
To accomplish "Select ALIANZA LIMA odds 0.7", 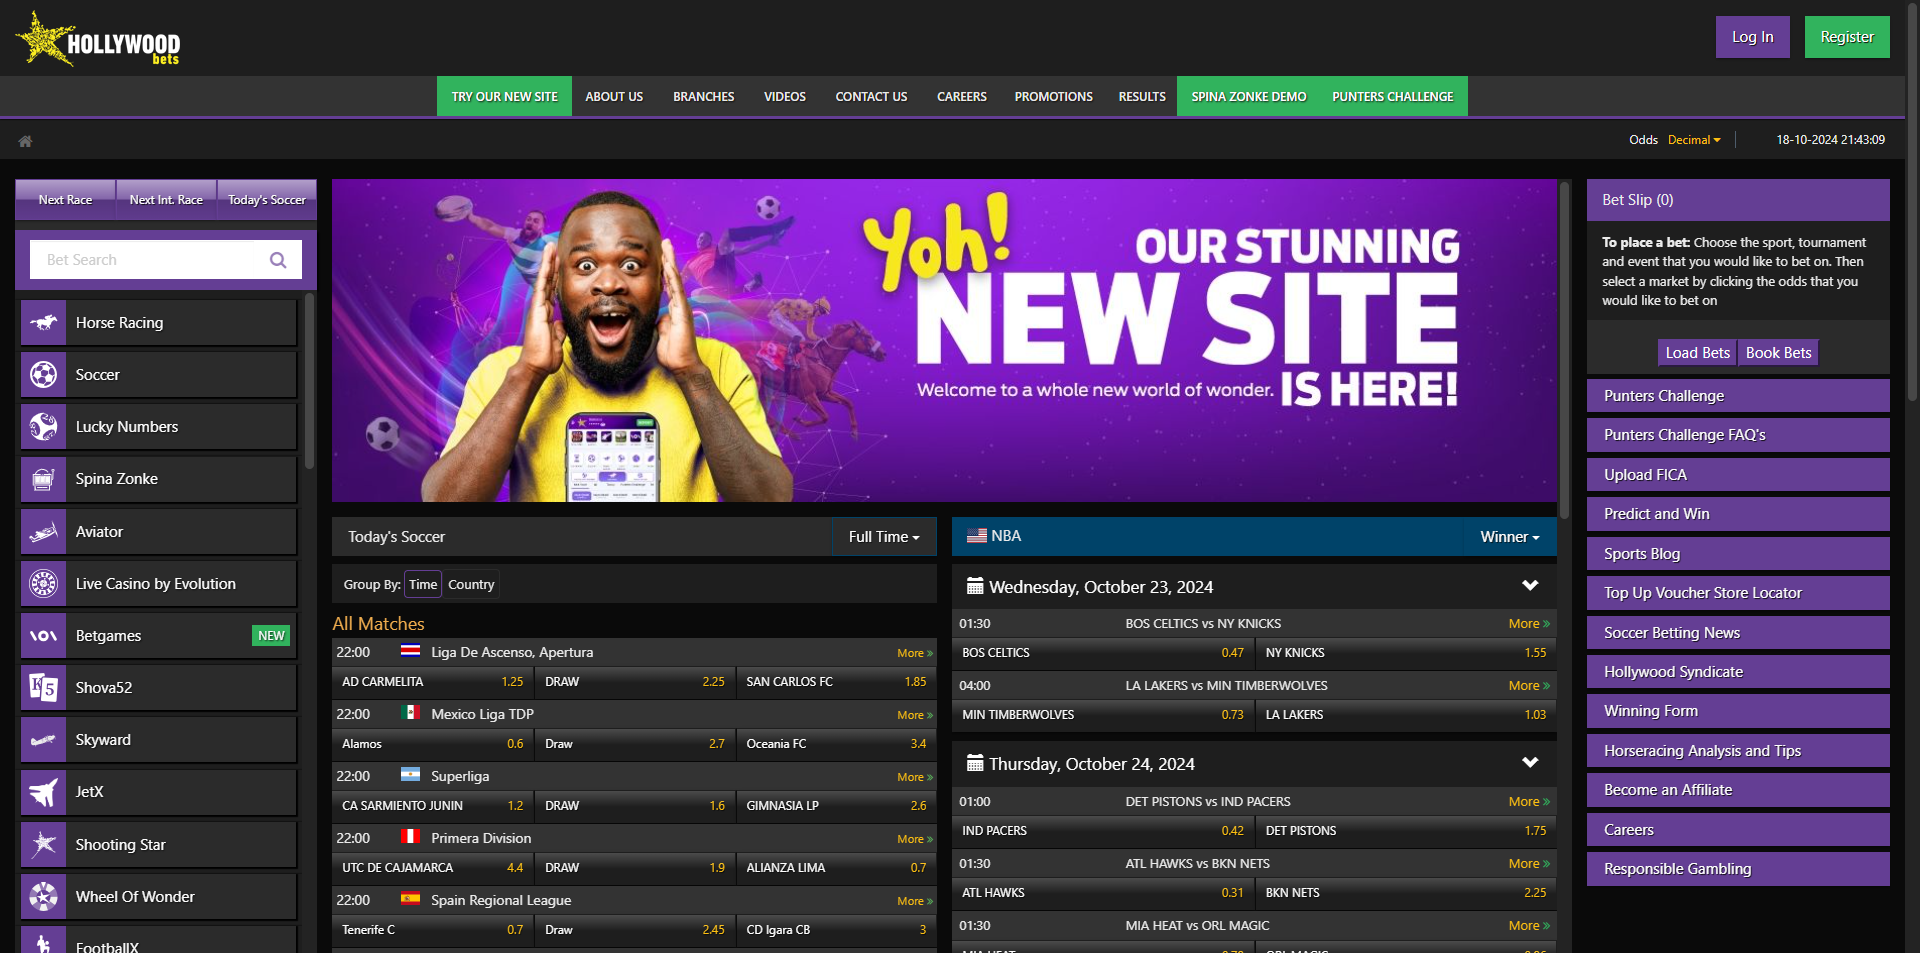I will (x=836, y=868).
